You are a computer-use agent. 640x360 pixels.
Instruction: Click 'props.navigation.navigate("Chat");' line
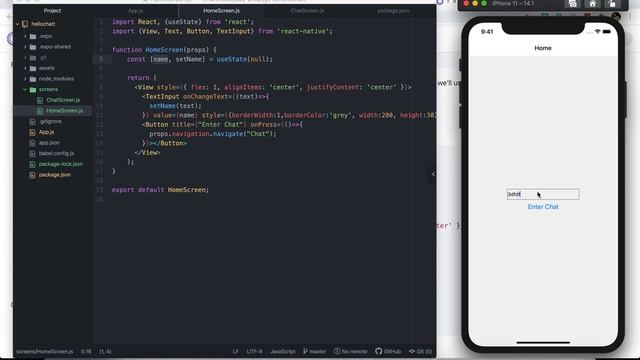coord(213,134)
